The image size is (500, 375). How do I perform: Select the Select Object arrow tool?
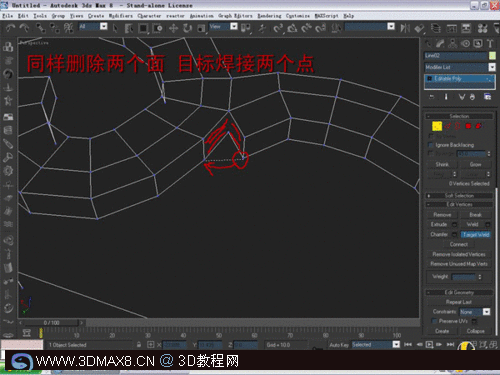(115, 28)
